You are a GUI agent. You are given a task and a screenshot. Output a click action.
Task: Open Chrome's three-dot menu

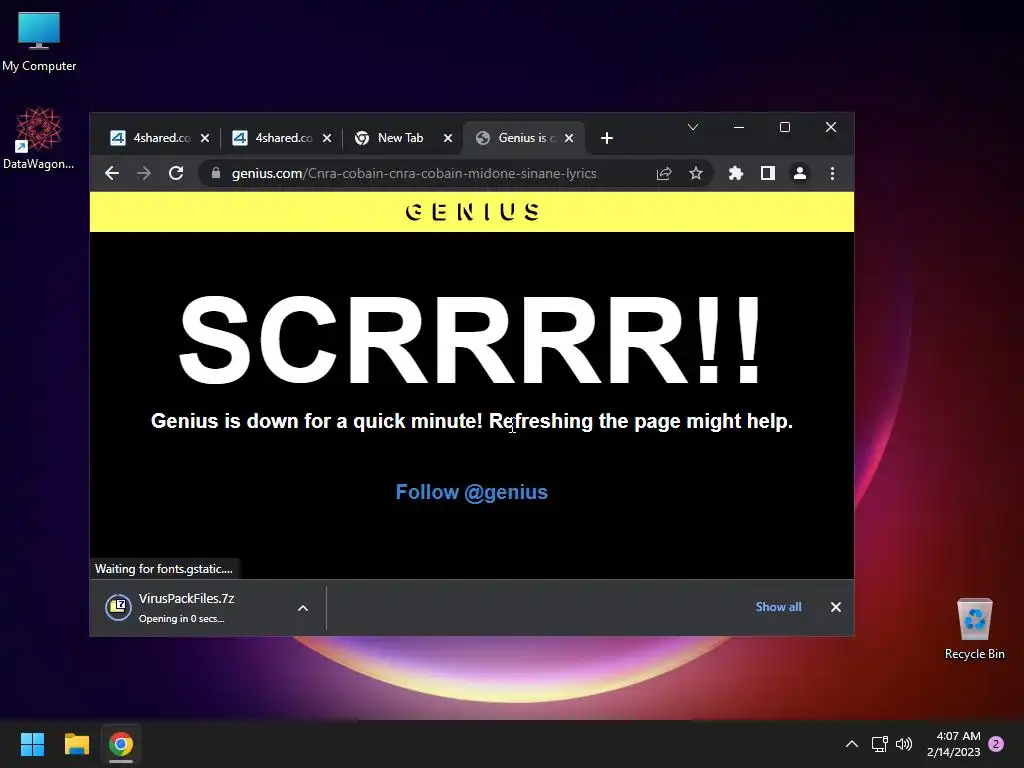point(832,173)
